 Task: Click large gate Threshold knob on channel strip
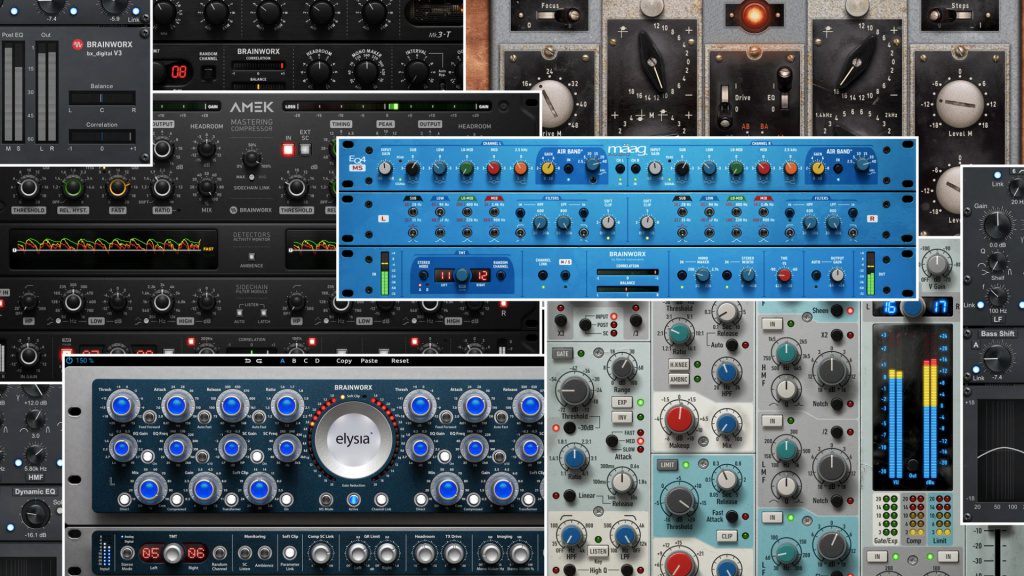point(574,389)
